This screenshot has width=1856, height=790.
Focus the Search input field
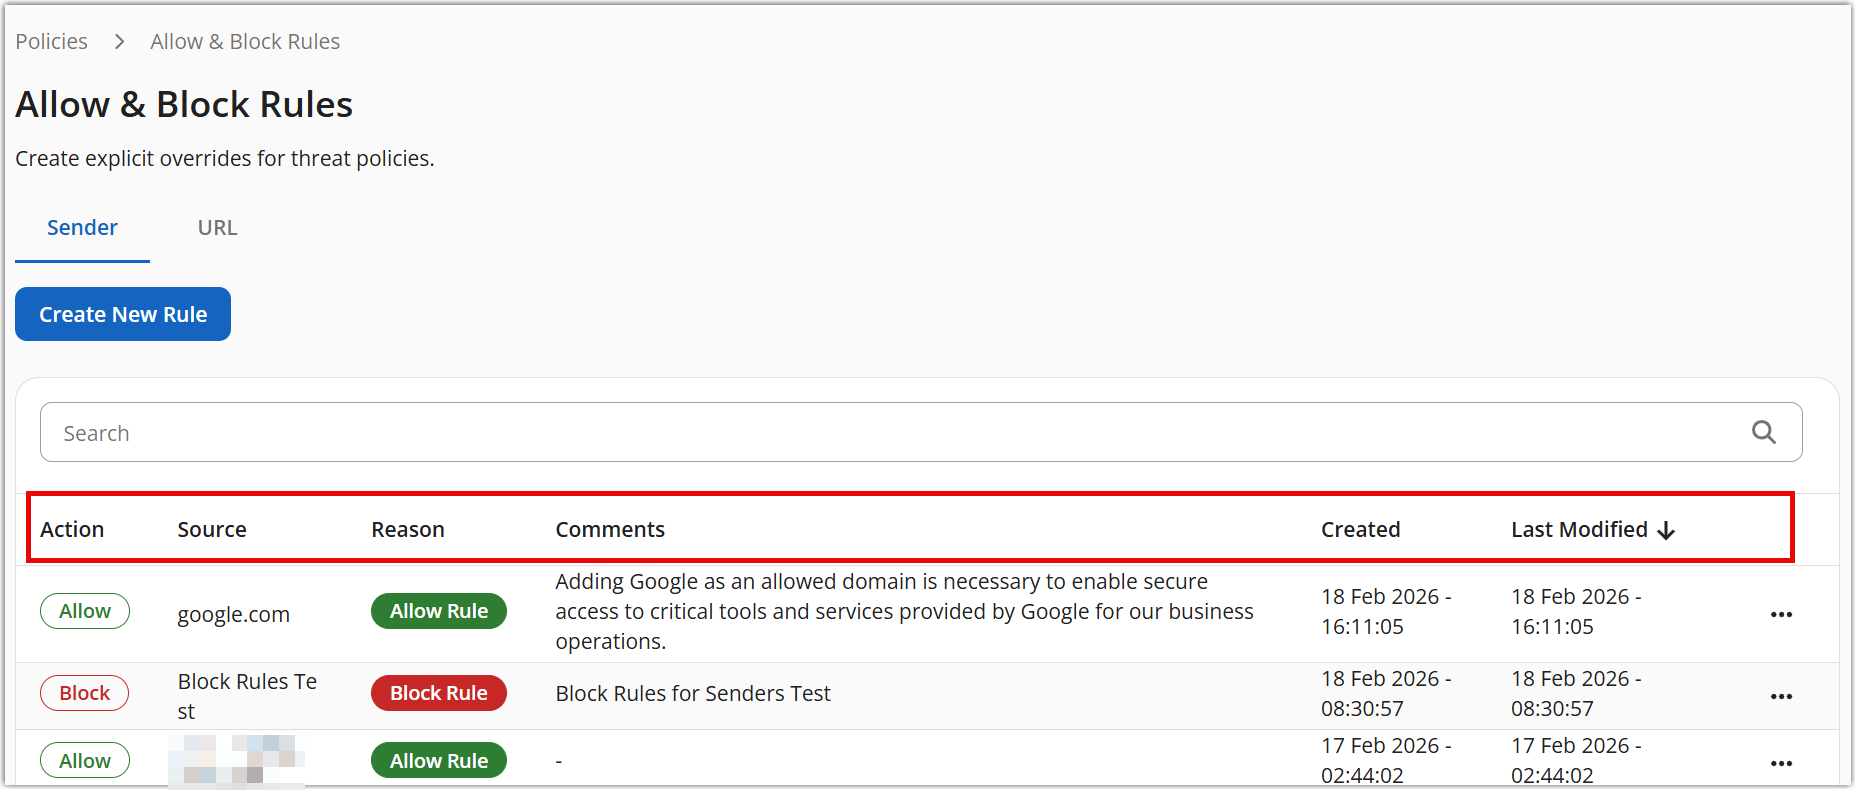pyautogui.click(x=880, y=432)
